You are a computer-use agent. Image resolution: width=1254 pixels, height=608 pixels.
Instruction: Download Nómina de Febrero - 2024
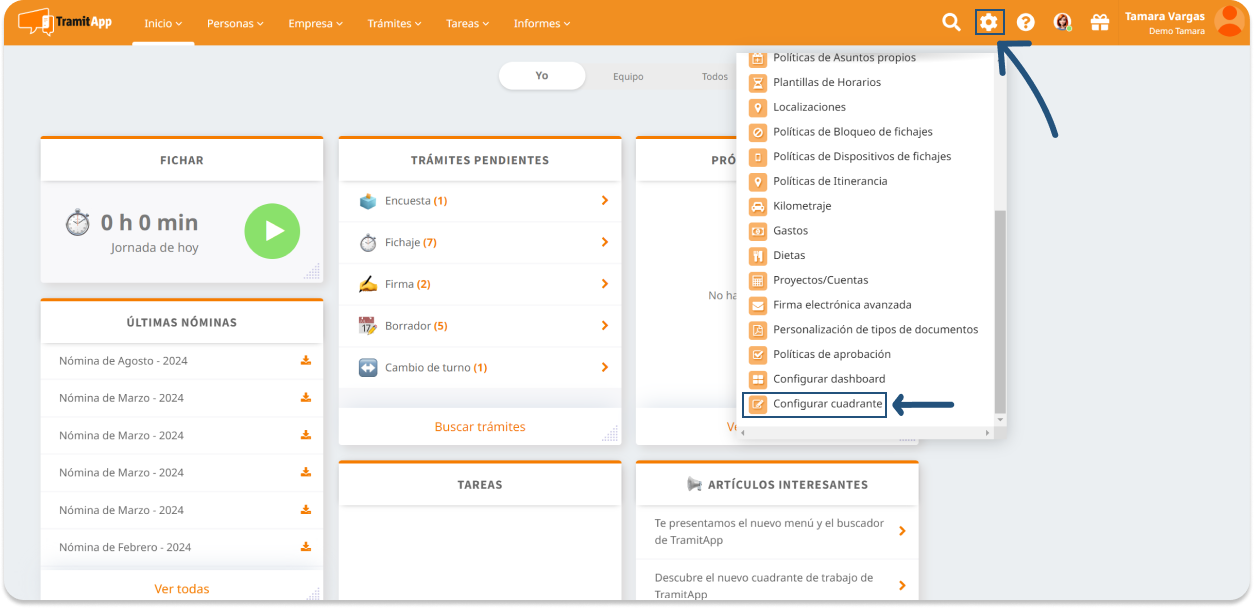pyautogui.click(x=306, y=547)
